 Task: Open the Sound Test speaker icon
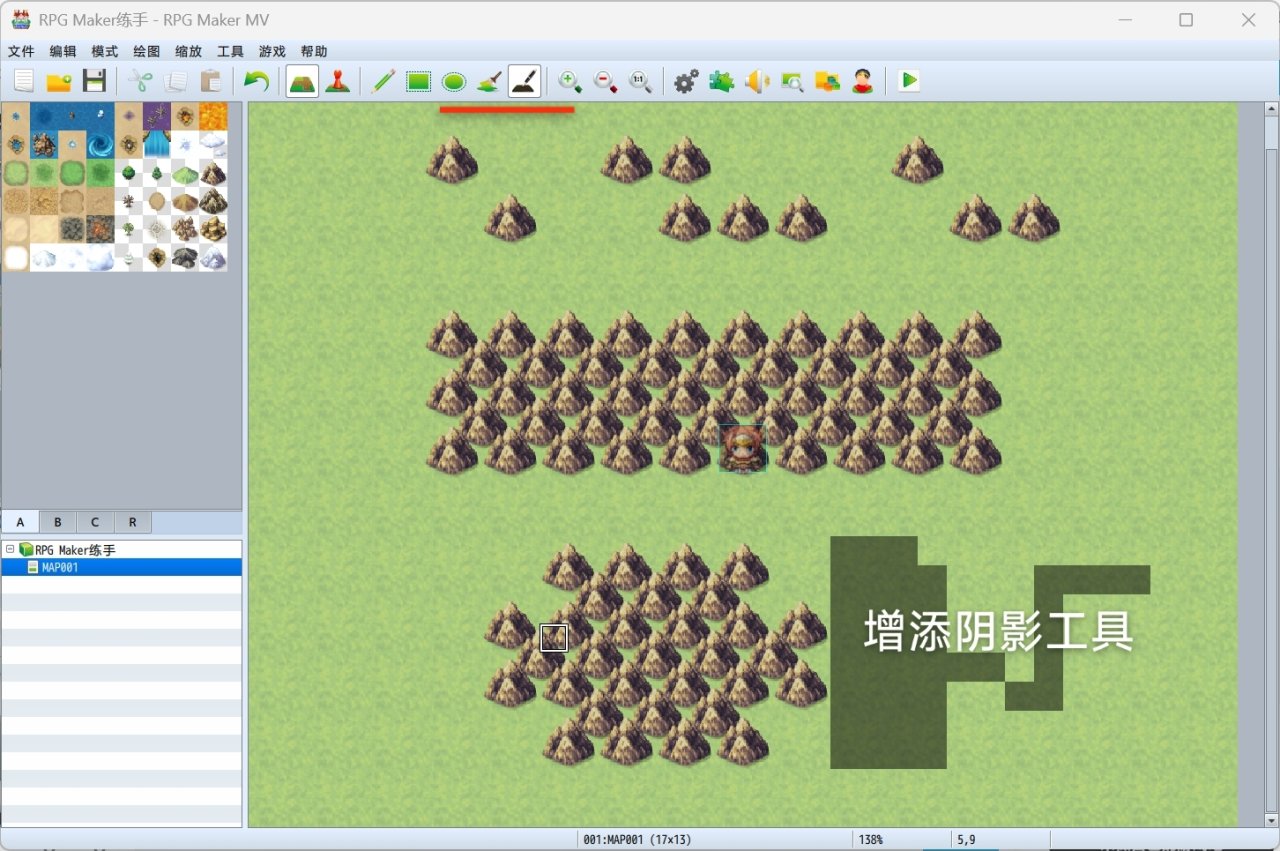click(x=757, y=81)
